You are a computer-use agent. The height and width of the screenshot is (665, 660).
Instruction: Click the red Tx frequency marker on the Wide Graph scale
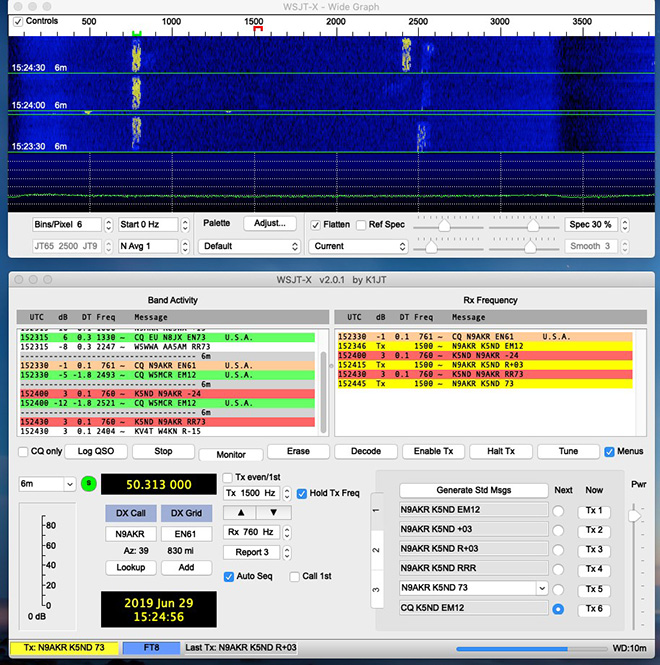(x=258, y=28)
